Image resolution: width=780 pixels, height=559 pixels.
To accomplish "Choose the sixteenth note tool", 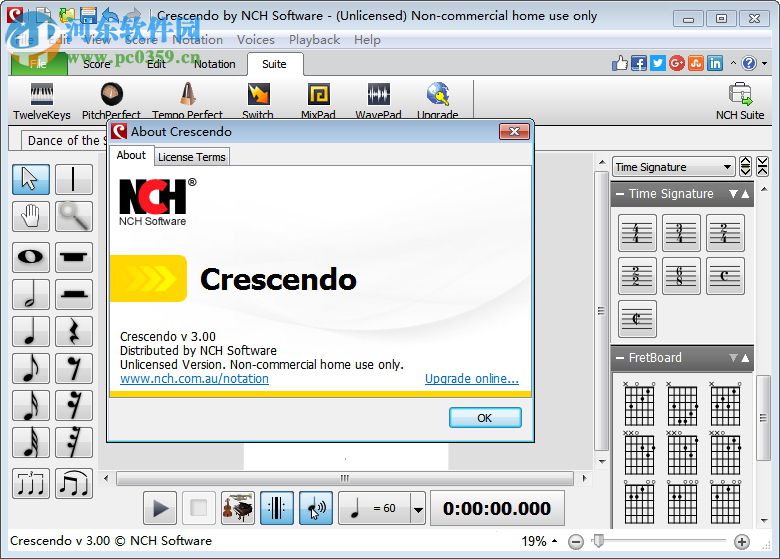I will pyautogui.click(x=30, y=405).
